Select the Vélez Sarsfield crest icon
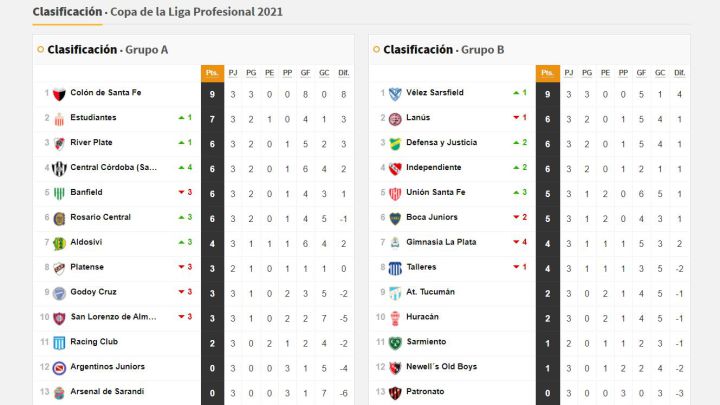The image size is (720, 405). click(395, 94)
